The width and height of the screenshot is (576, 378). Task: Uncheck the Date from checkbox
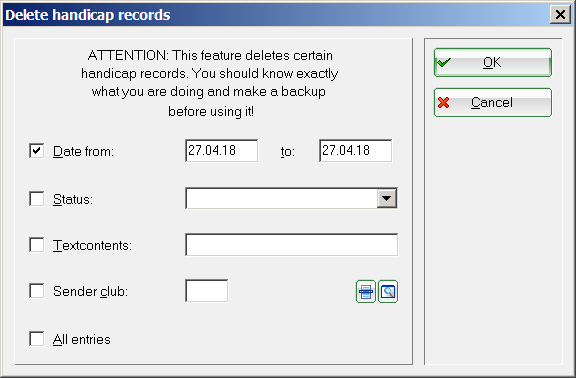(x=37, y=151)
